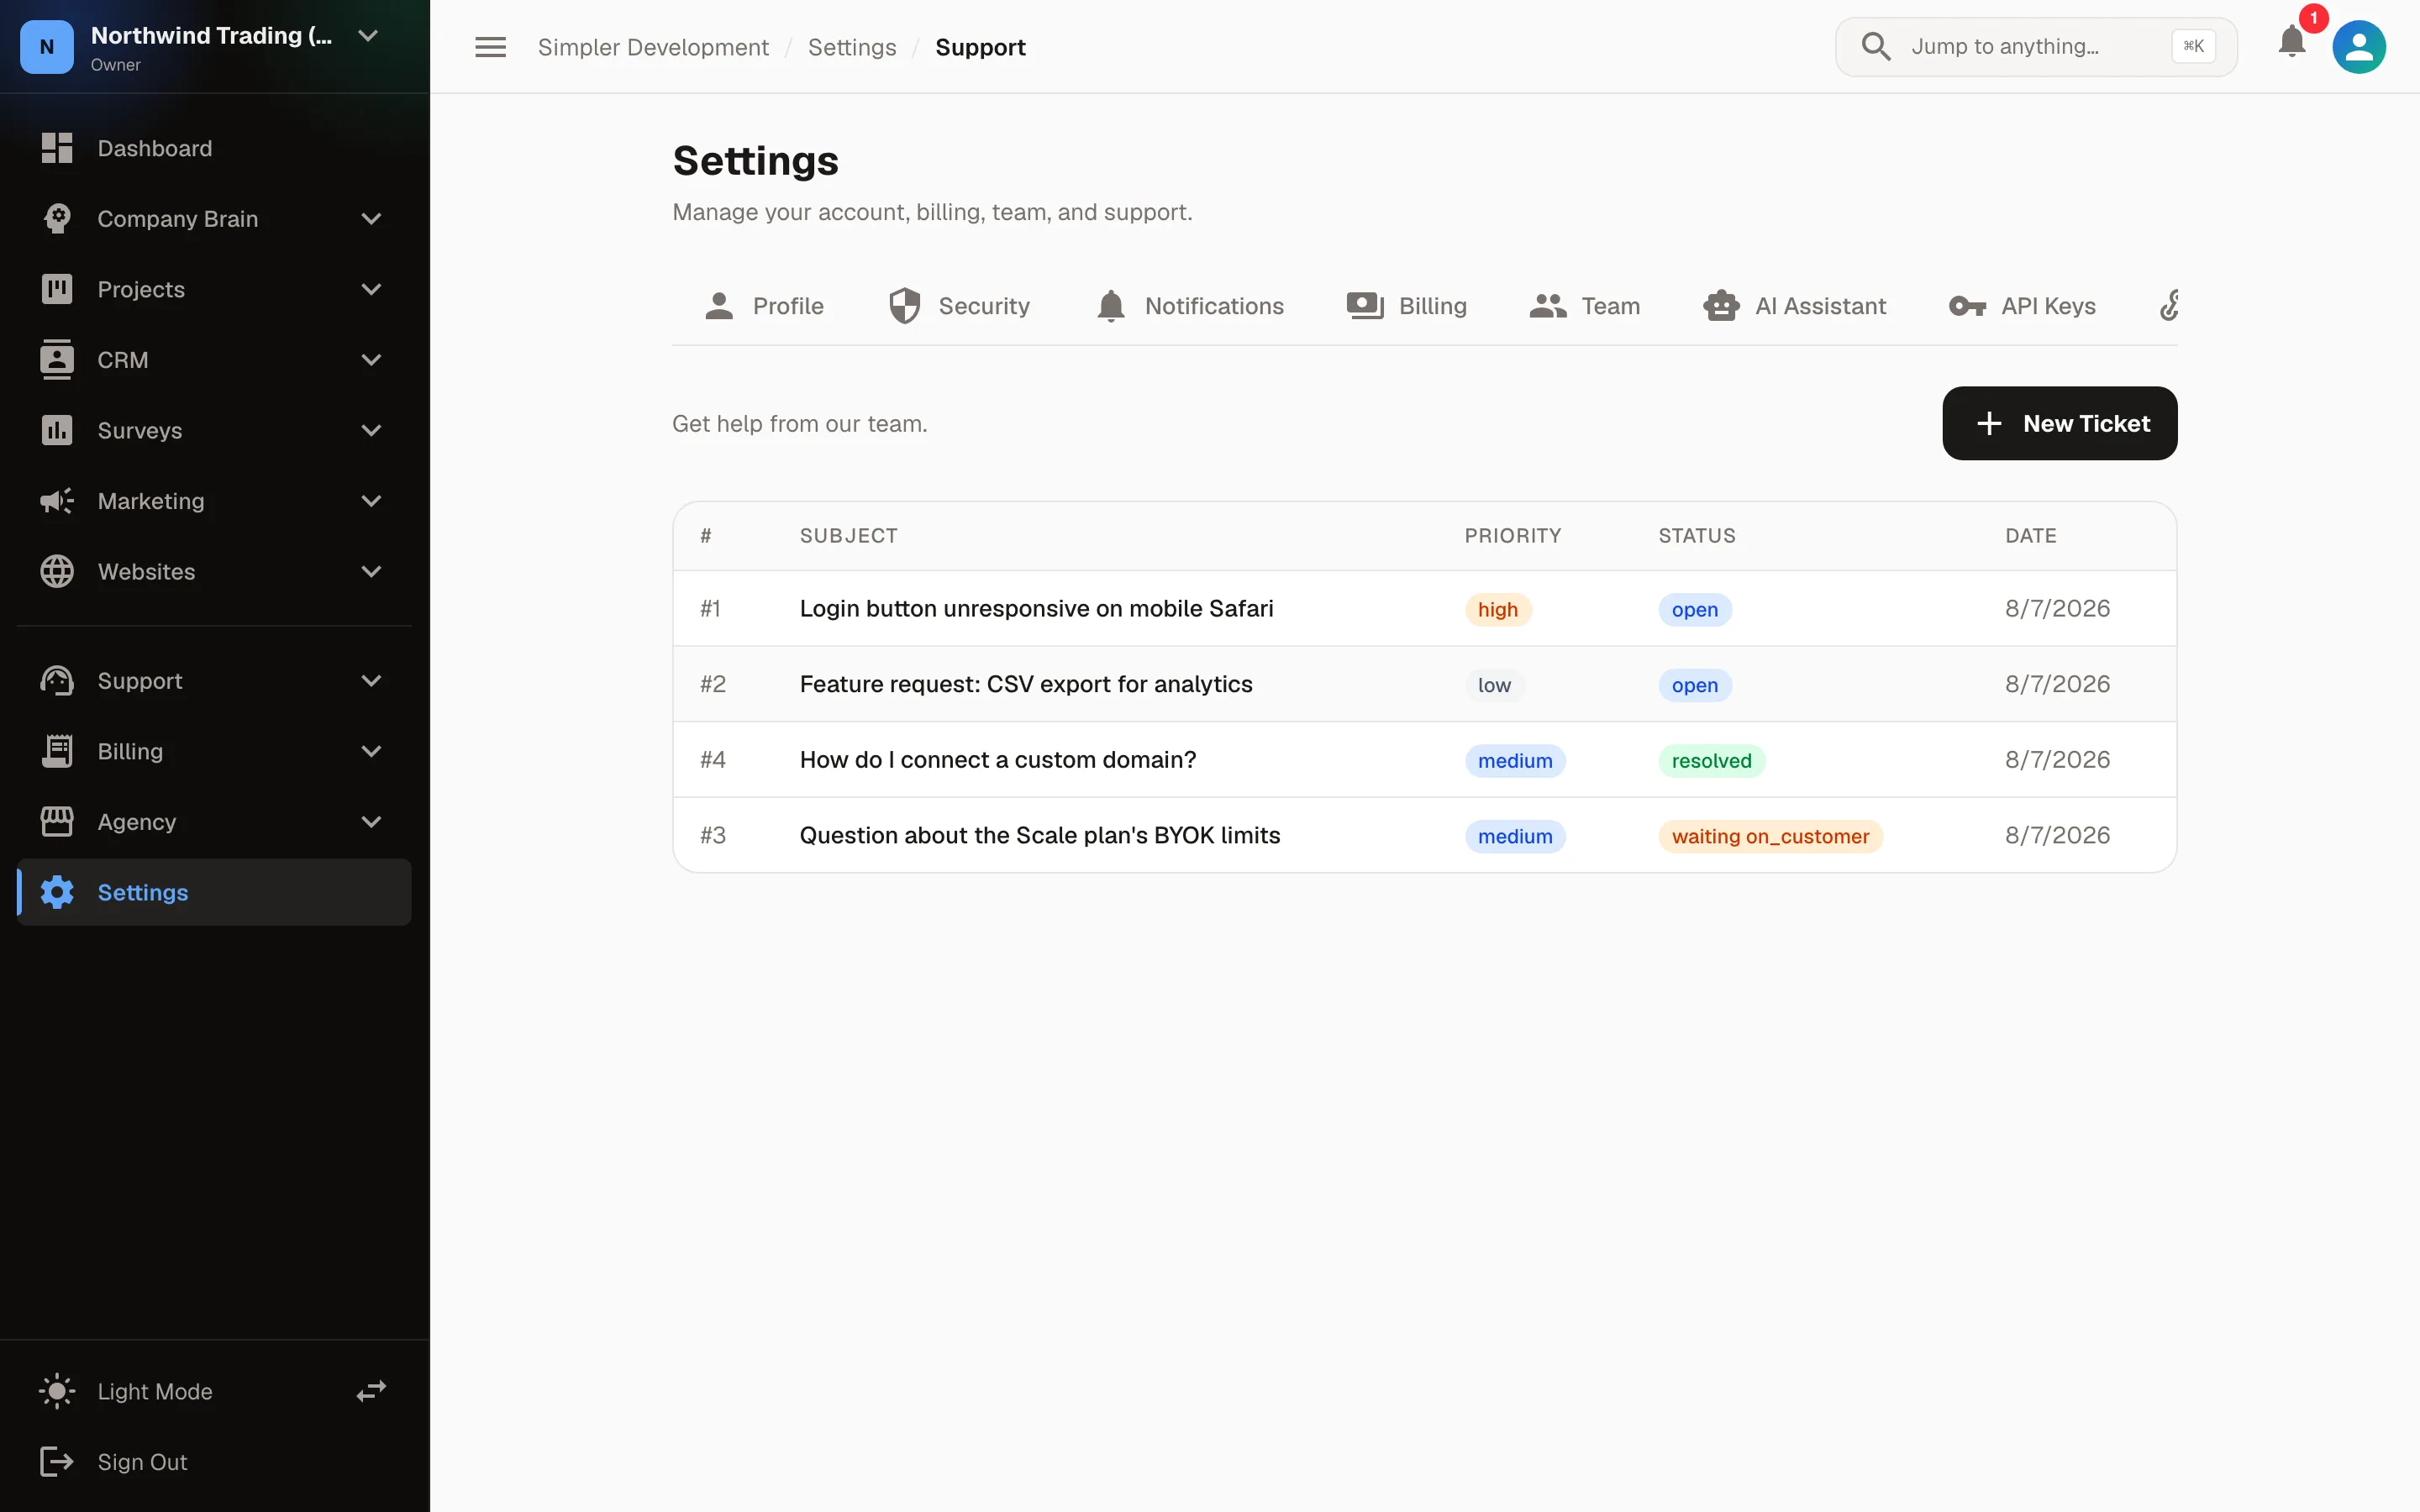
Task: Click the waiting on_customer status badge
Action: pyautogui.click(x=1770, y=836)
